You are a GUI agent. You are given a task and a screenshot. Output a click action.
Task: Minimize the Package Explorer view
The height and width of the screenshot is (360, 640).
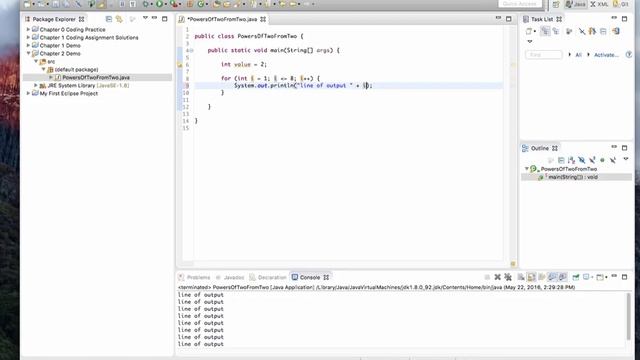[154, 18]
